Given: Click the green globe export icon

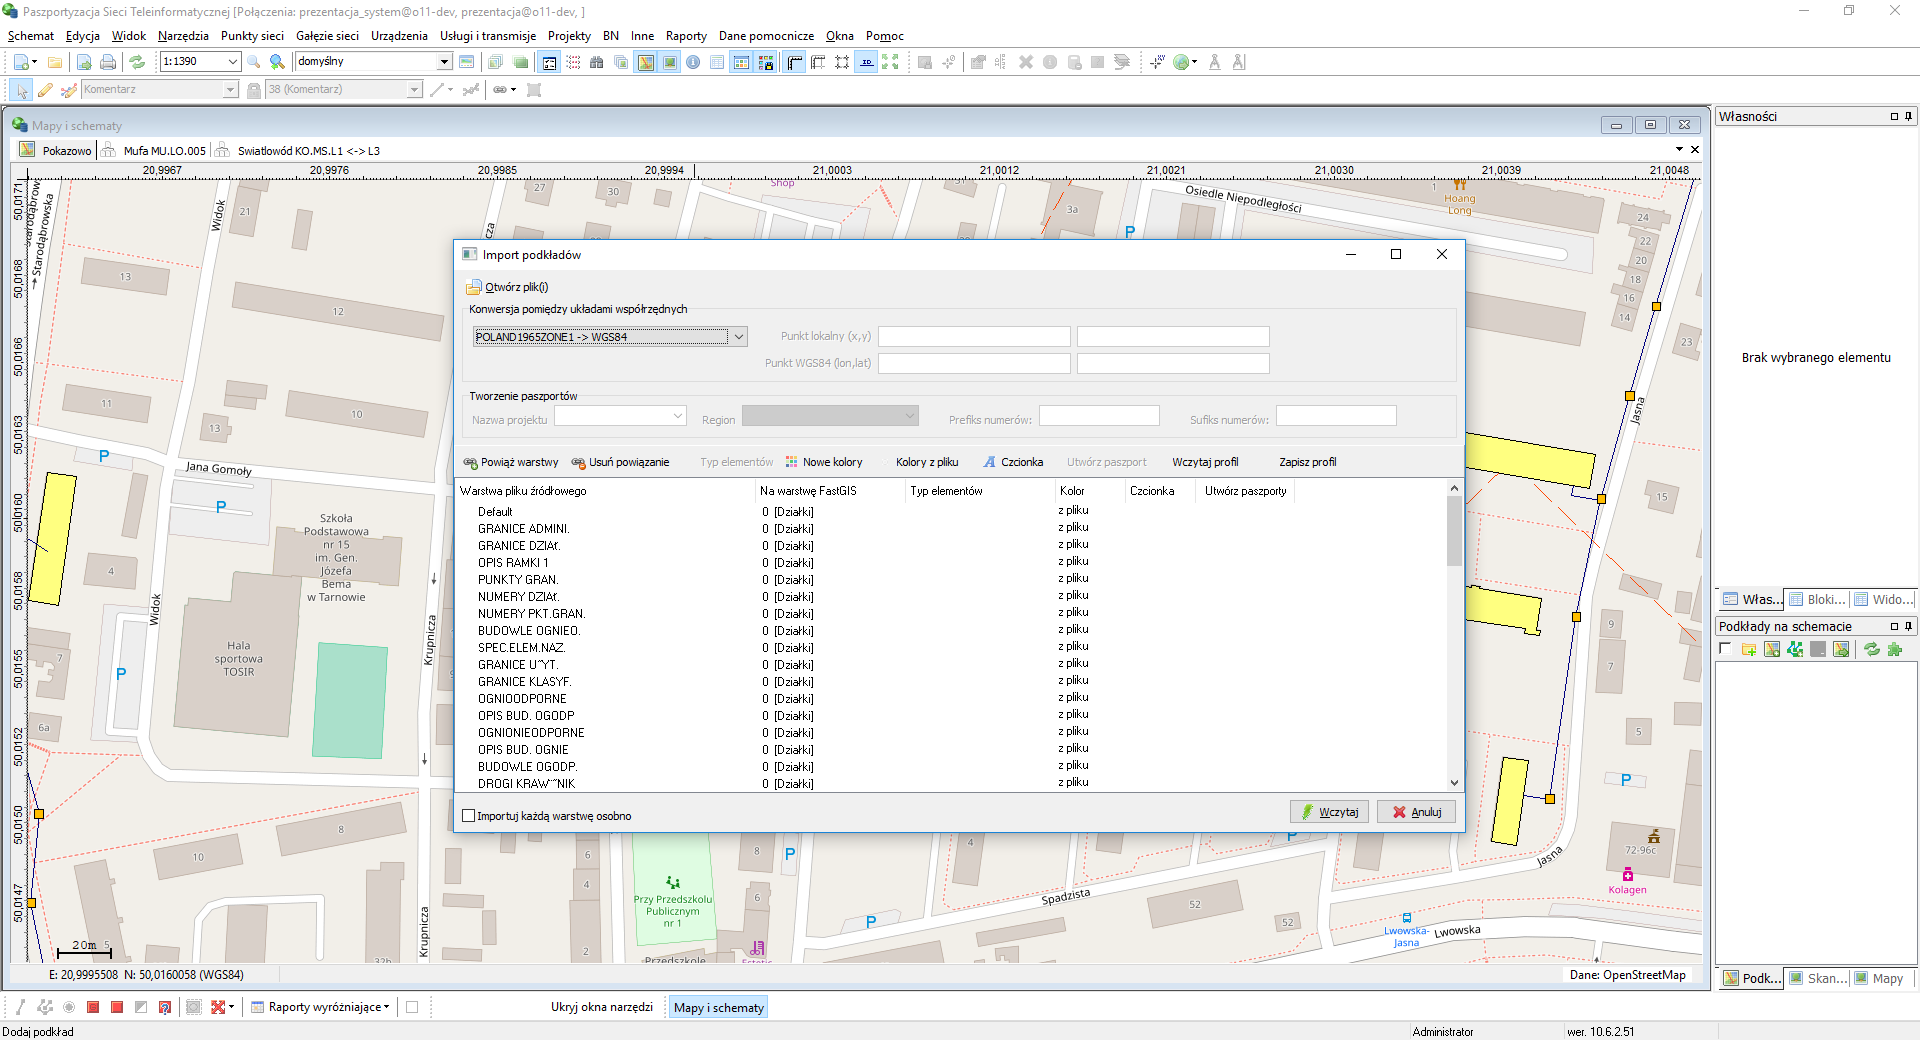Looking at the screenshot, I should (1181, 62).
